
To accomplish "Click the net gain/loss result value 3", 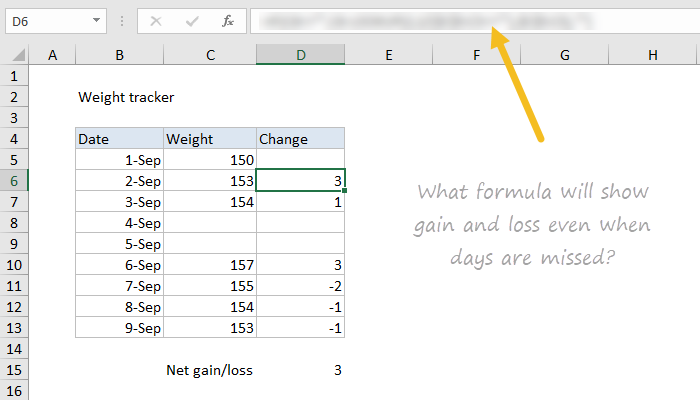I will 301,370.
